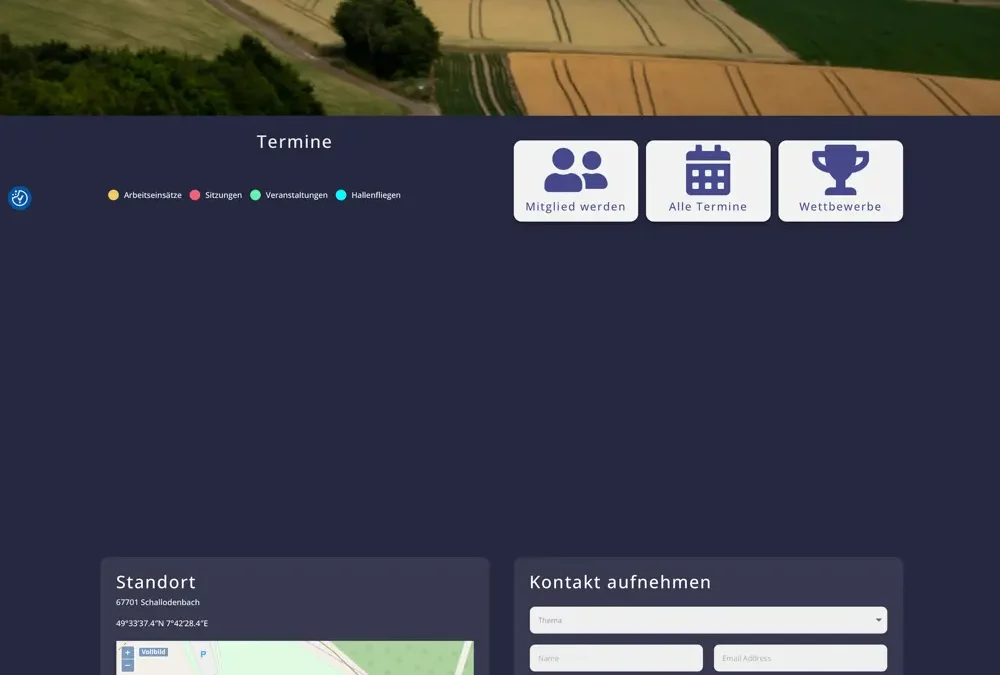1000x675 pixels.
Task: Focus the Name input field
Action: pyautogui.click(x=616, y=658)
